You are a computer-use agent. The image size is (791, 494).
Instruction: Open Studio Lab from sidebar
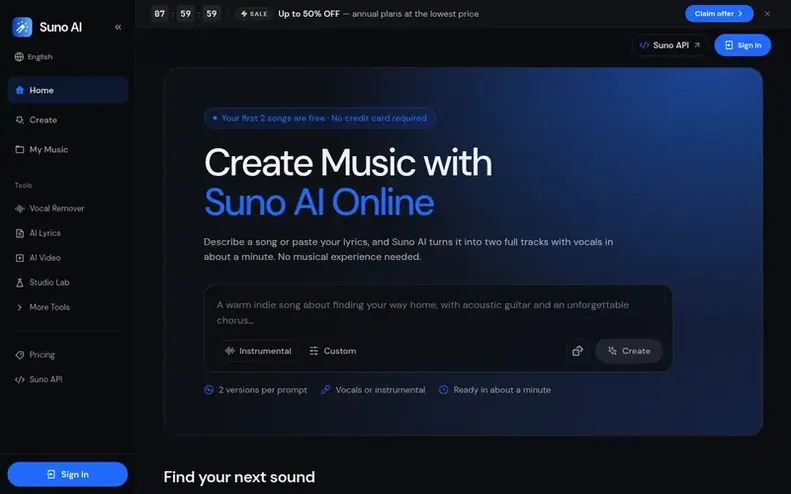pos(68,283)
